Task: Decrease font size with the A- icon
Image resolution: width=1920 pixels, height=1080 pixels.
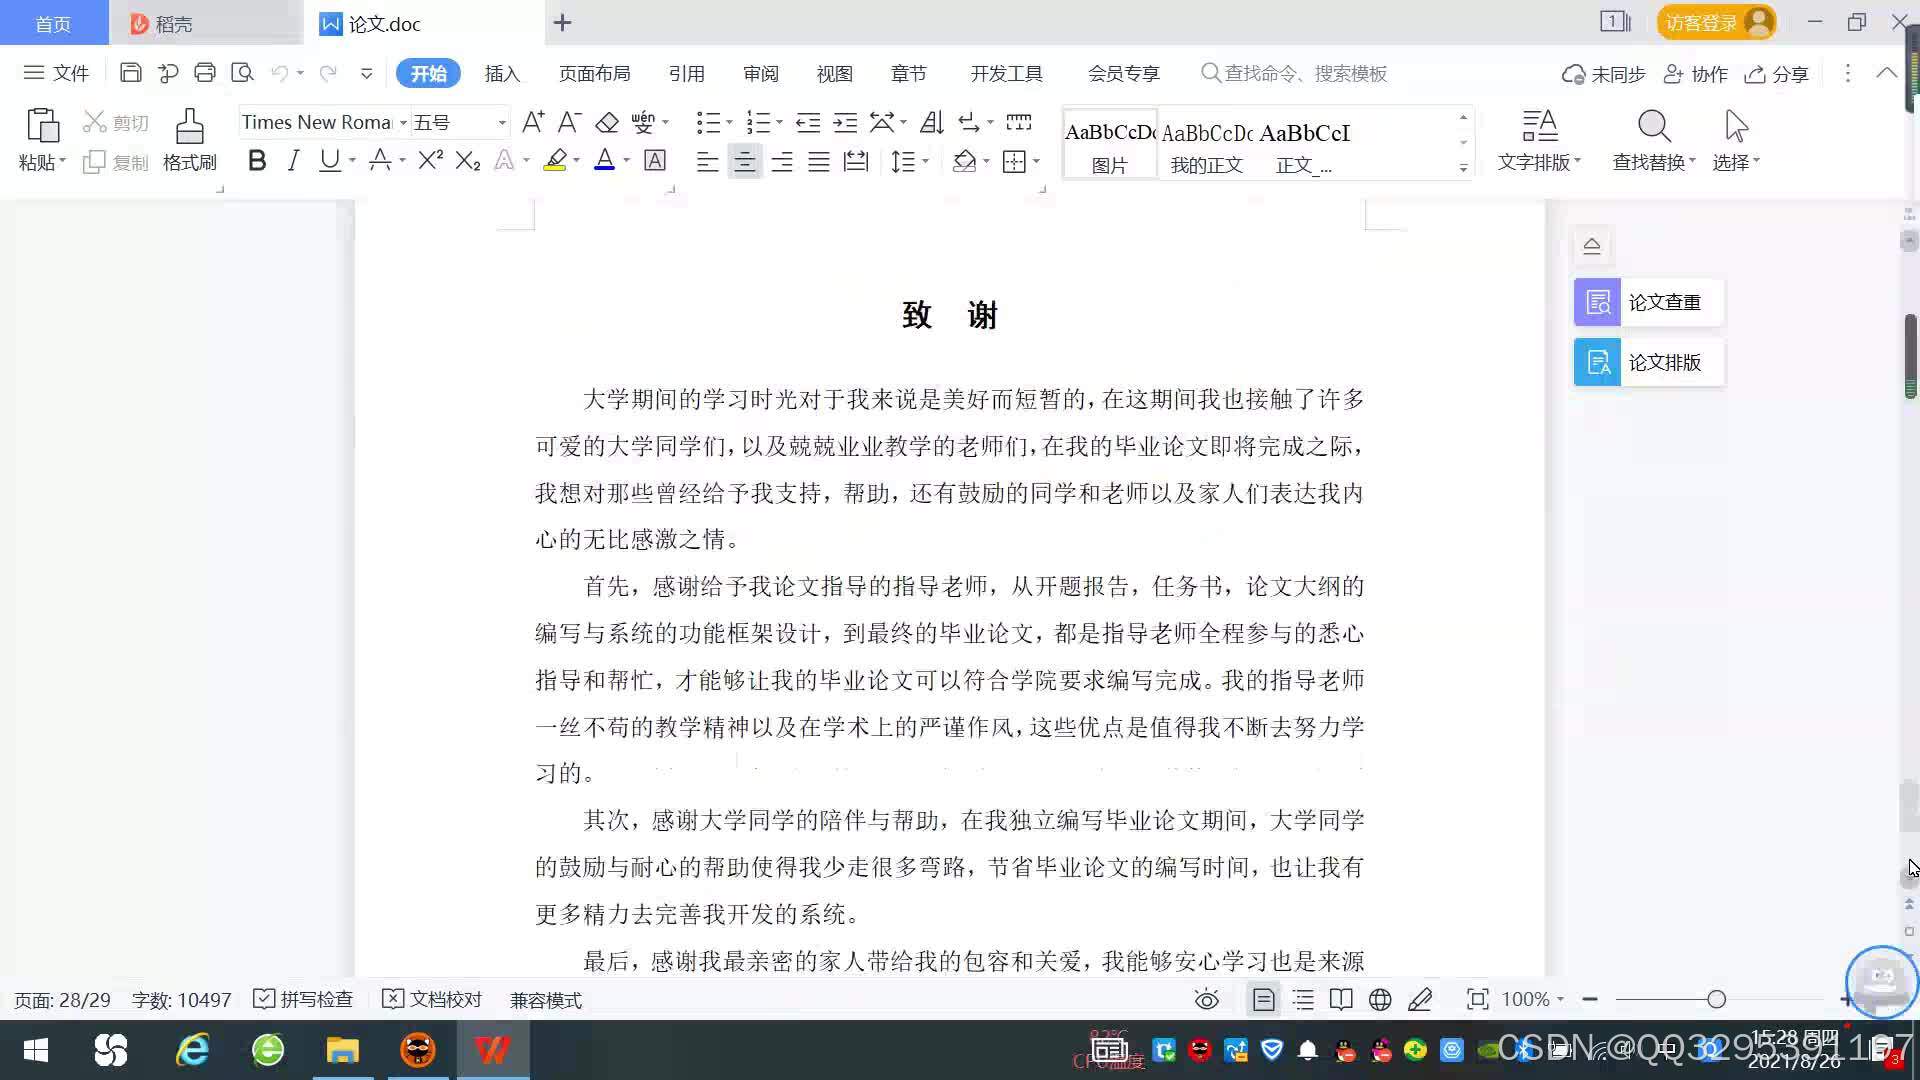Action: tap(569, 122)
